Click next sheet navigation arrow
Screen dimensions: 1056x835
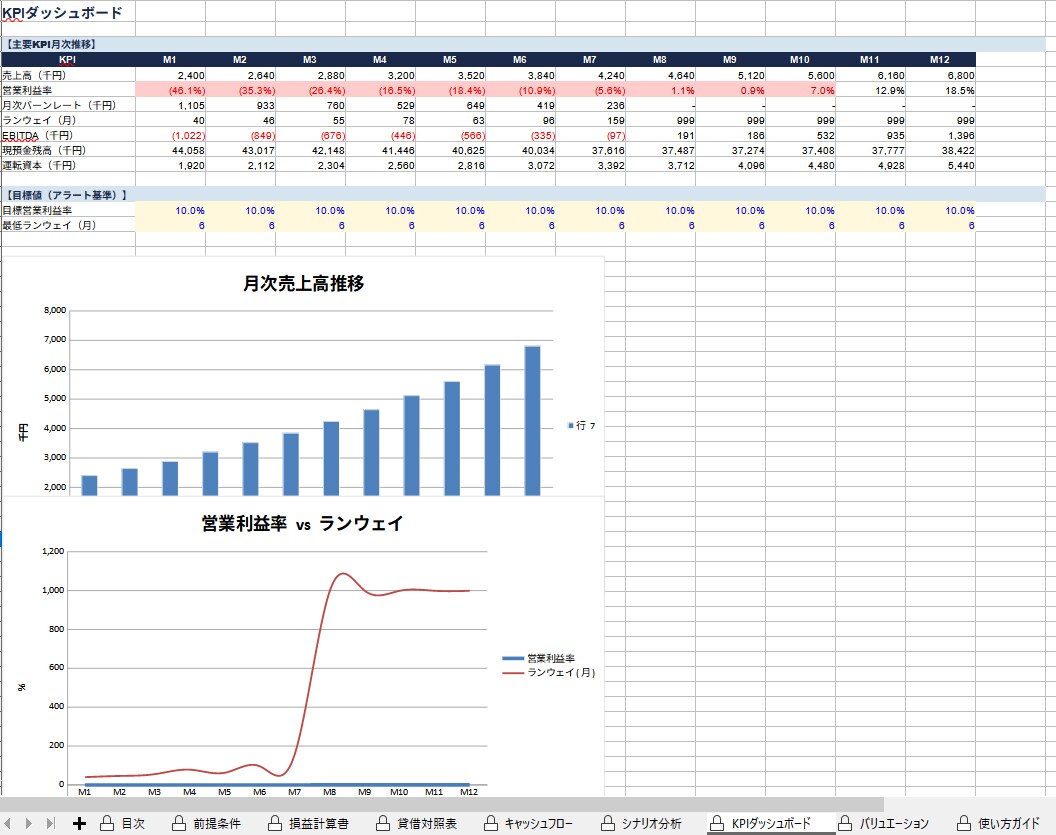click(x=29, y=823)
